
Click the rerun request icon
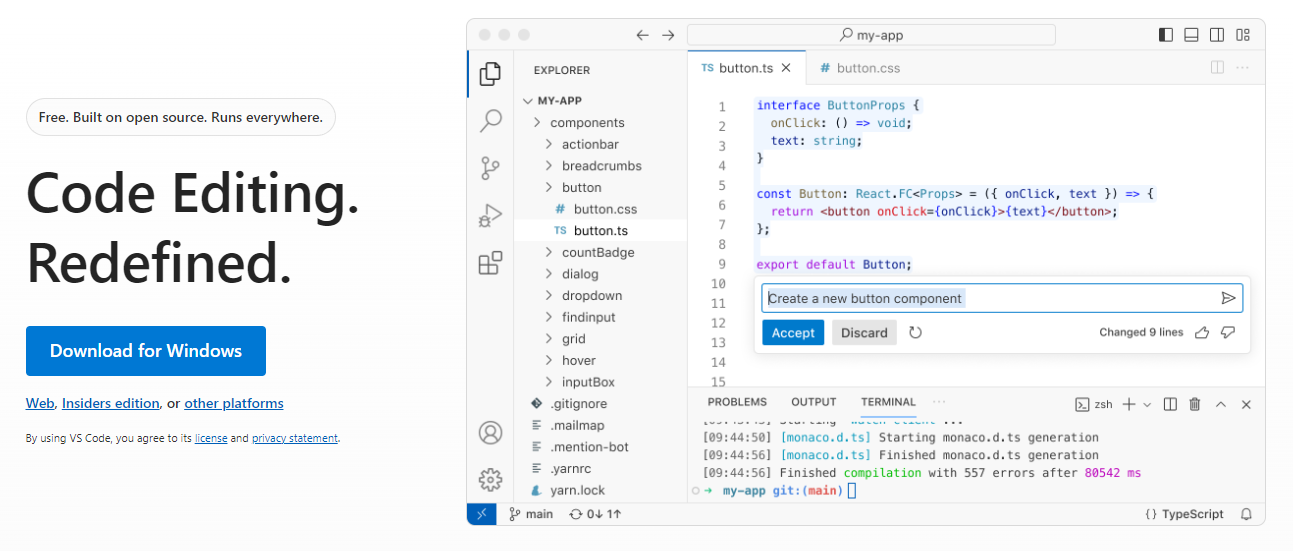[915, 332]
